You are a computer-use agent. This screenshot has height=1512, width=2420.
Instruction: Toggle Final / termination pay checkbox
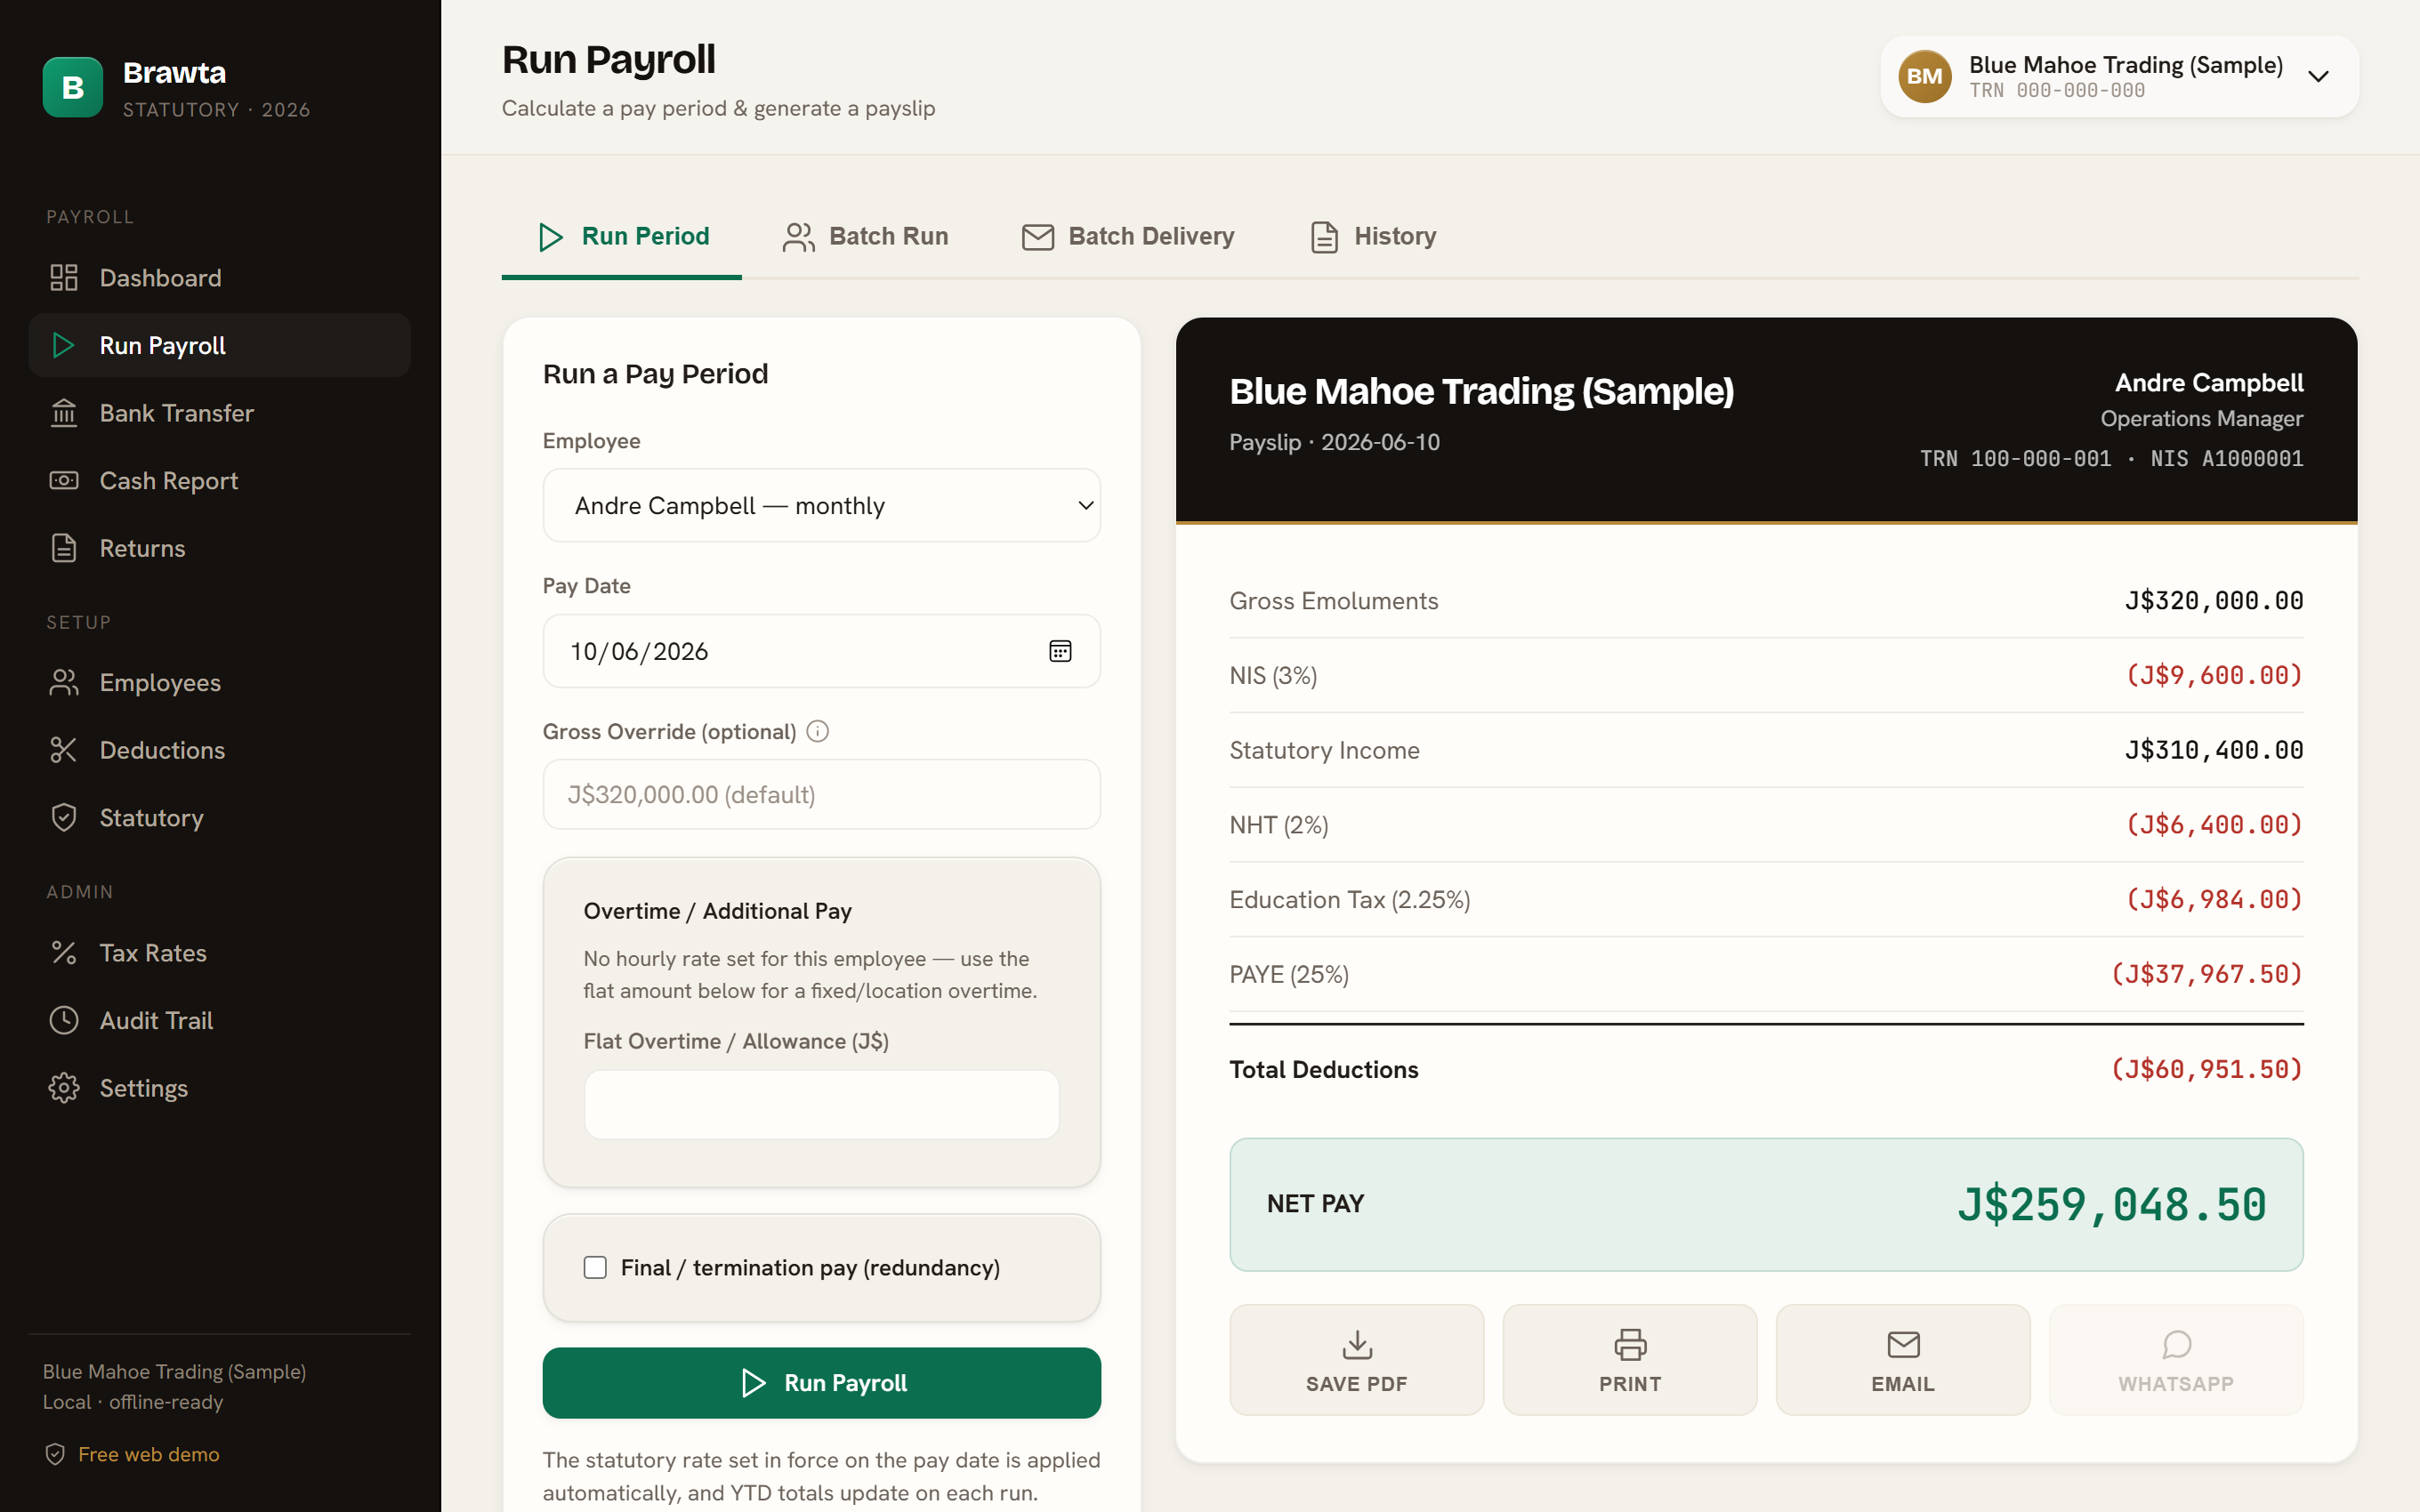595,1267
